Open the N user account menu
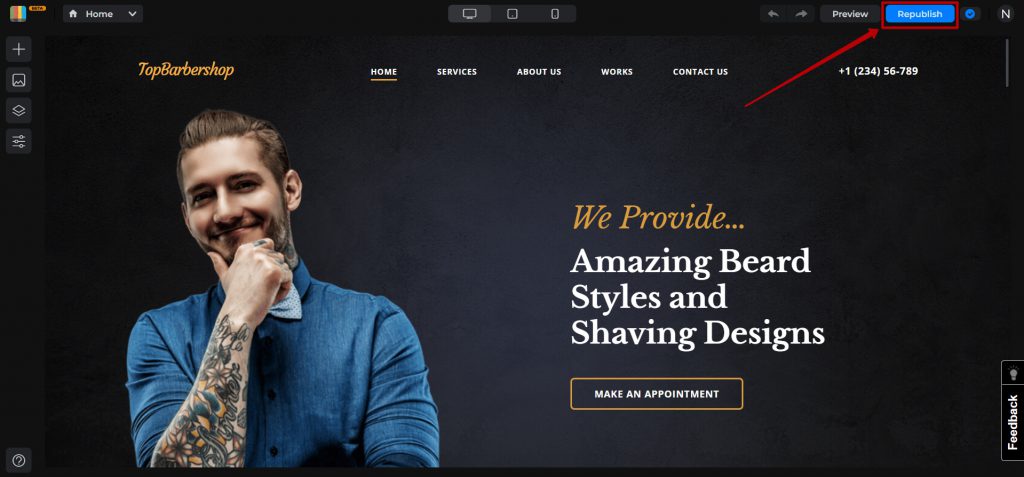Viewport: 1024px width, 477px height. [1005, 14]
